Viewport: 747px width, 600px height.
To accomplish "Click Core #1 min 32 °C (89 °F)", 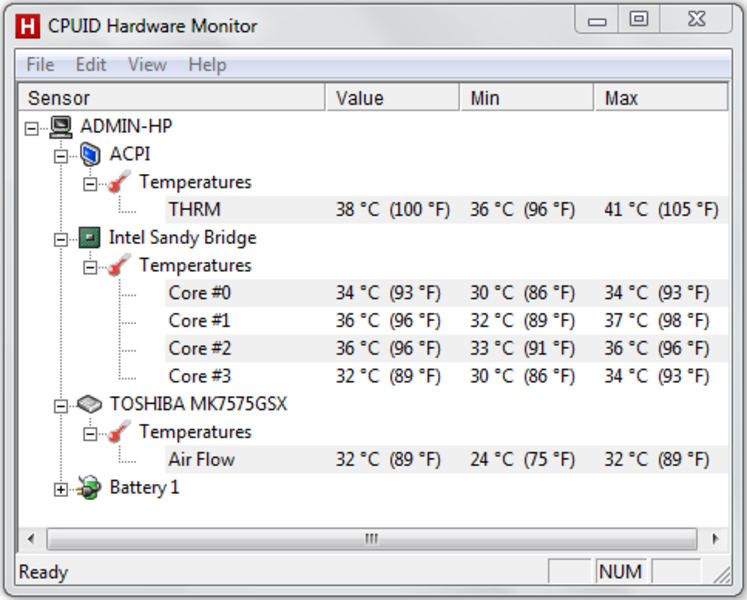I will [x=523, y=321].
